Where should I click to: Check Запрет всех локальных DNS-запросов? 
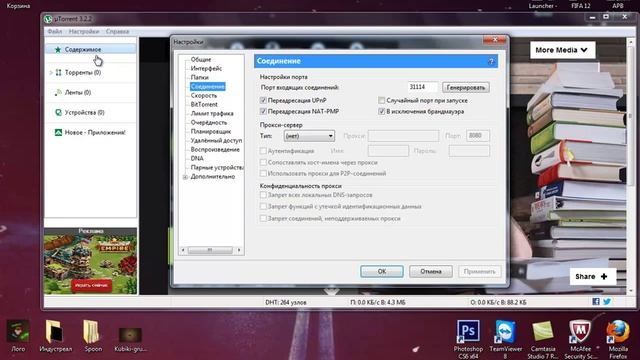click(x=263, y=195)
